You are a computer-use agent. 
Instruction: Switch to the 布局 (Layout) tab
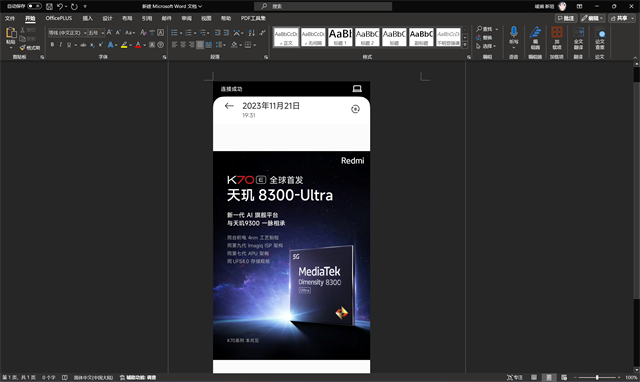(127, 18)
